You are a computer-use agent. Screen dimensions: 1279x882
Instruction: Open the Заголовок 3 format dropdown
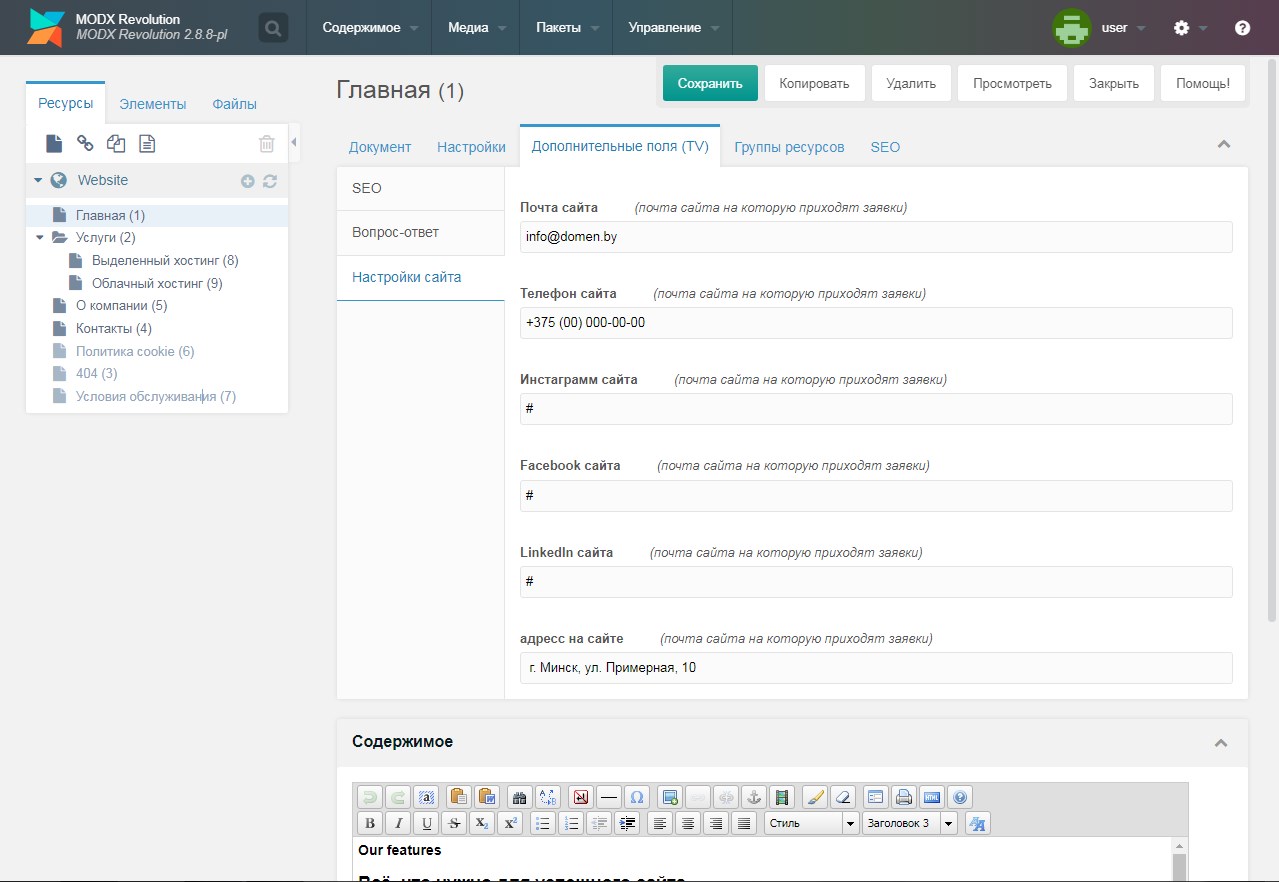click(948, 823)
